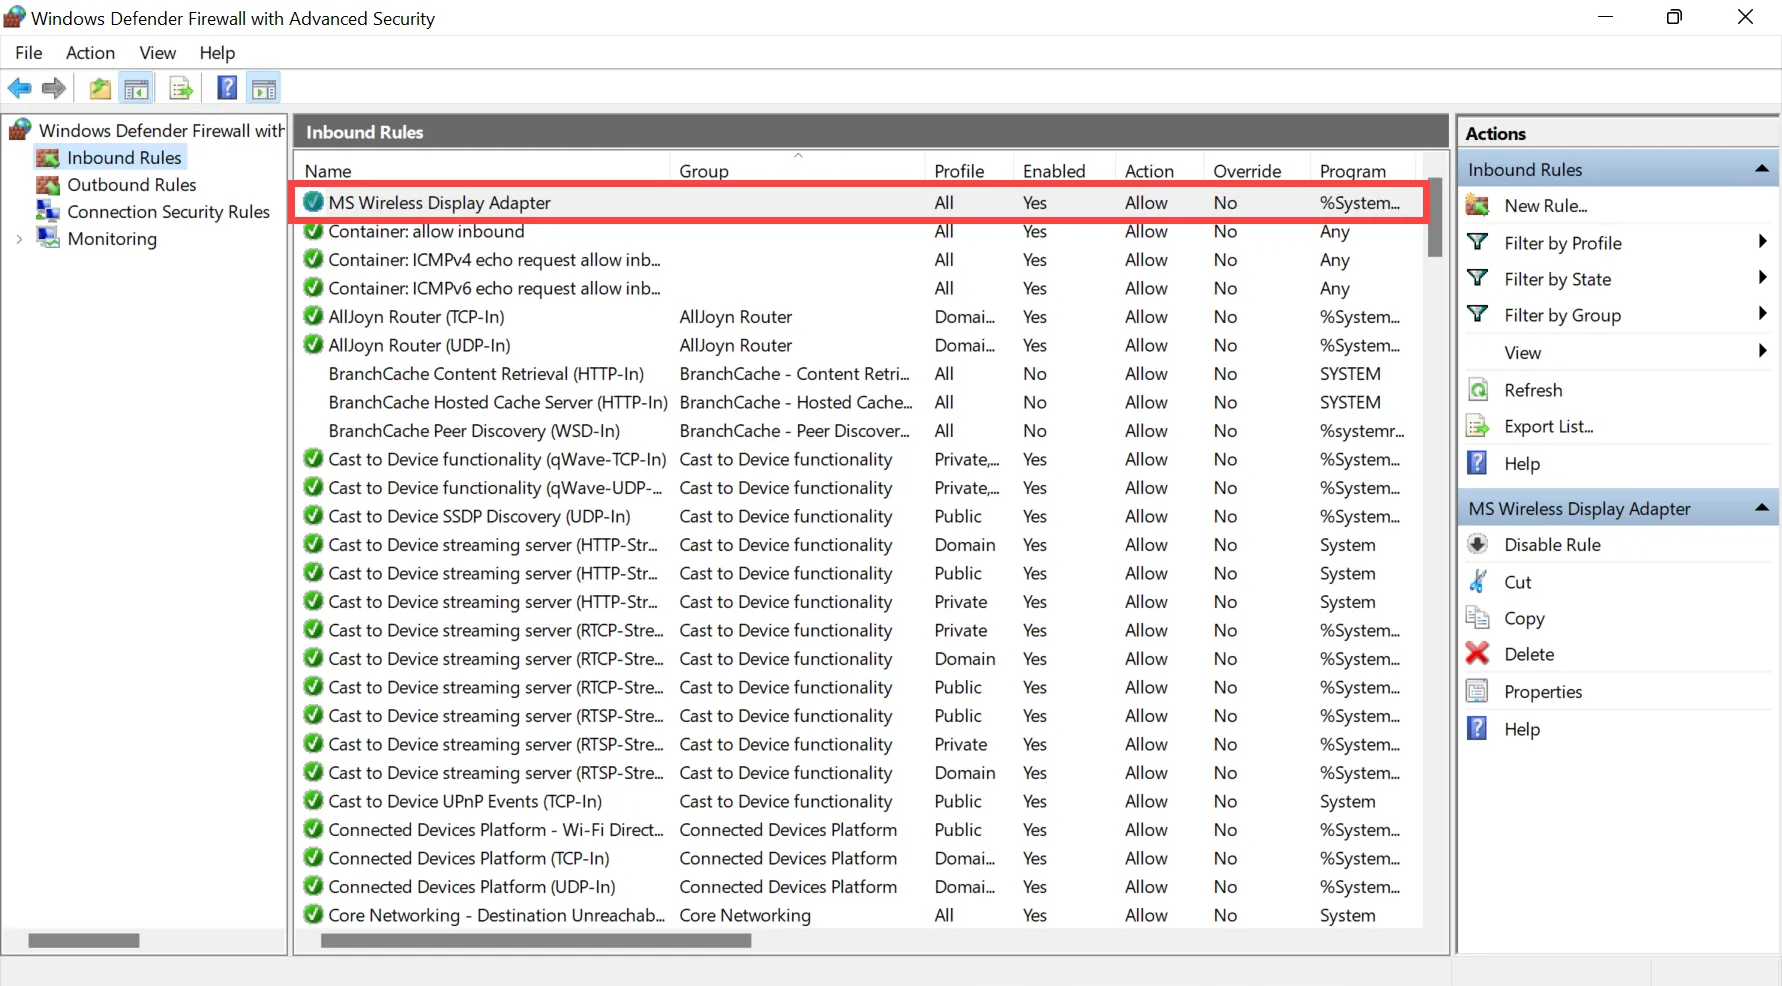Open Help from the toolbar question-mark icon
This screenshot has width=1782, height=986.
tap(227, 88)
